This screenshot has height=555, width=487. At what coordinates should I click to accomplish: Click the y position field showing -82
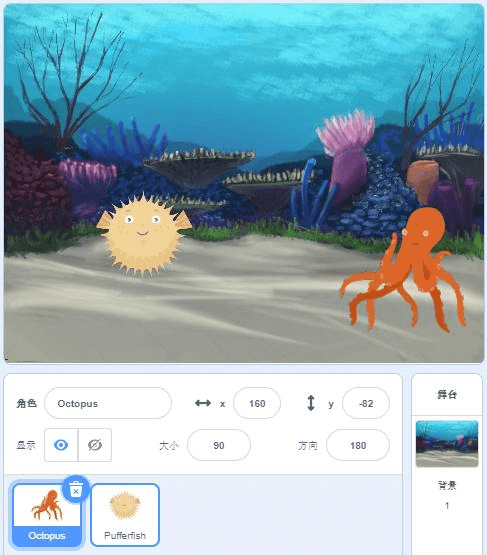[x=366, y=403]
